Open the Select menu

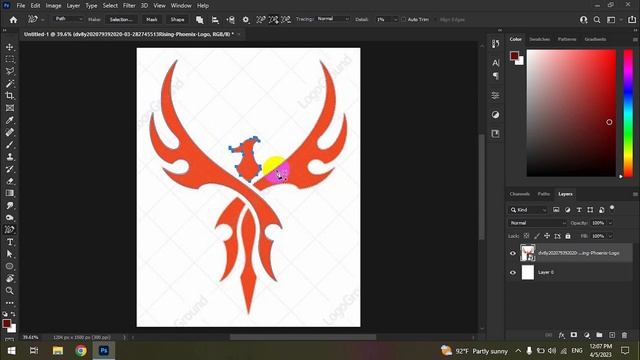110,6
